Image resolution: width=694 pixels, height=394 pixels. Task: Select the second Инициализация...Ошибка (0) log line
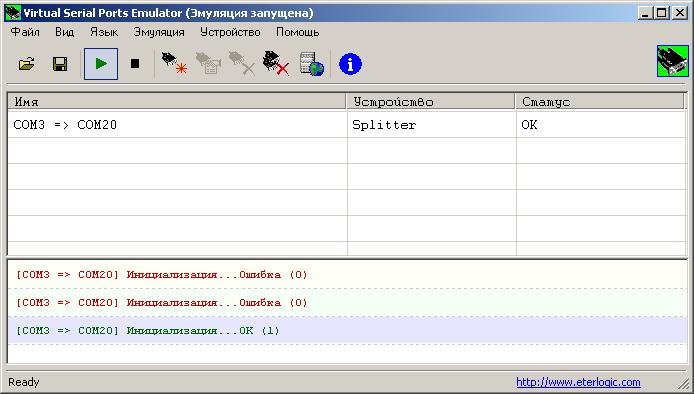point(347,303)
